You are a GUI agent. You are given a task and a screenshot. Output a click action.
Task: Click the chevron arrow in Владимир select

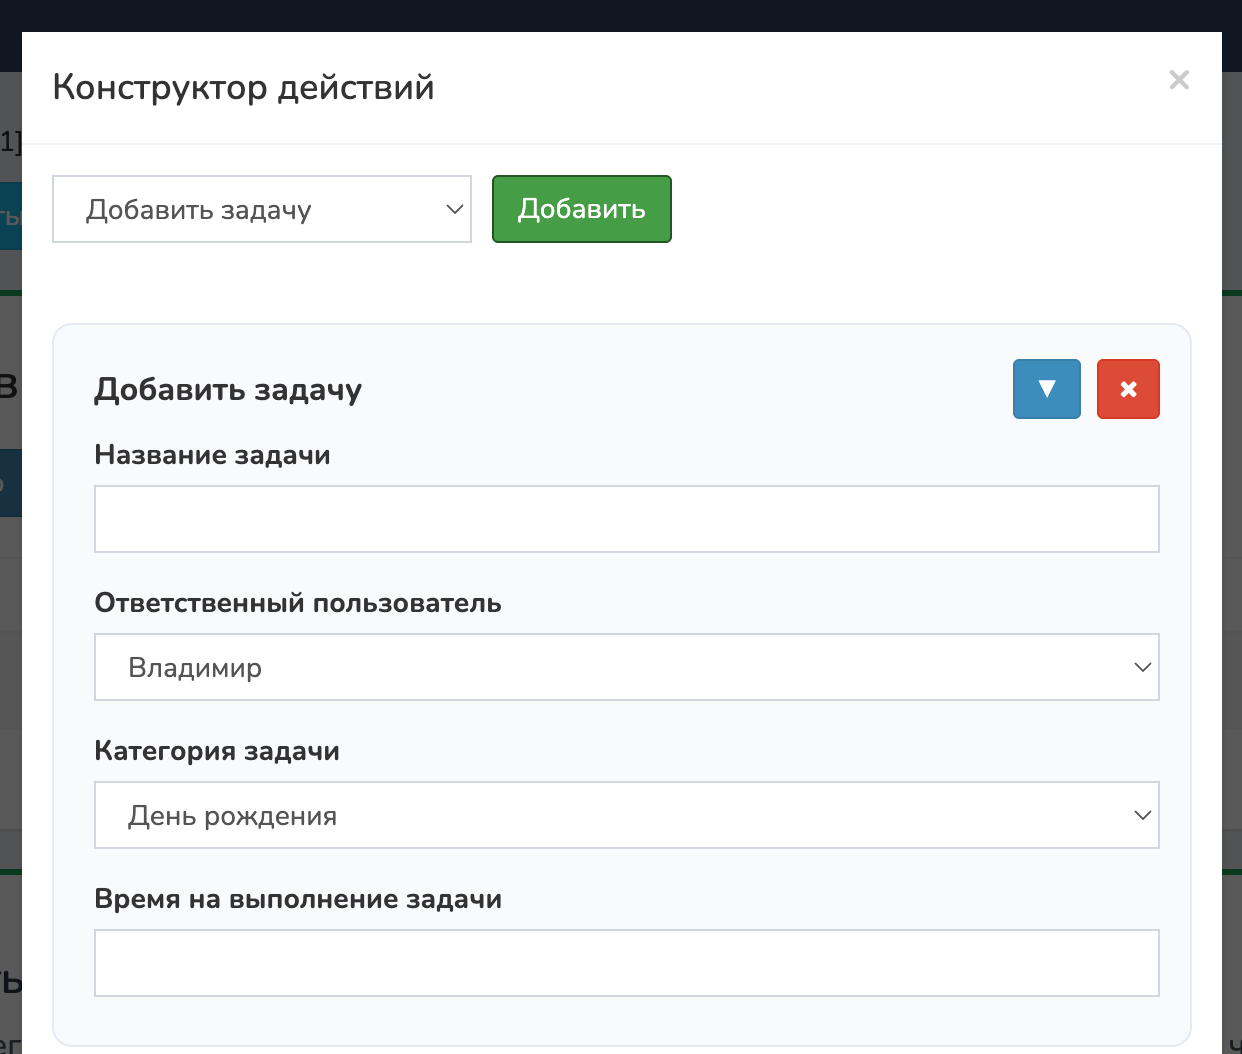pyautogui.click(x=1142, y=667)
